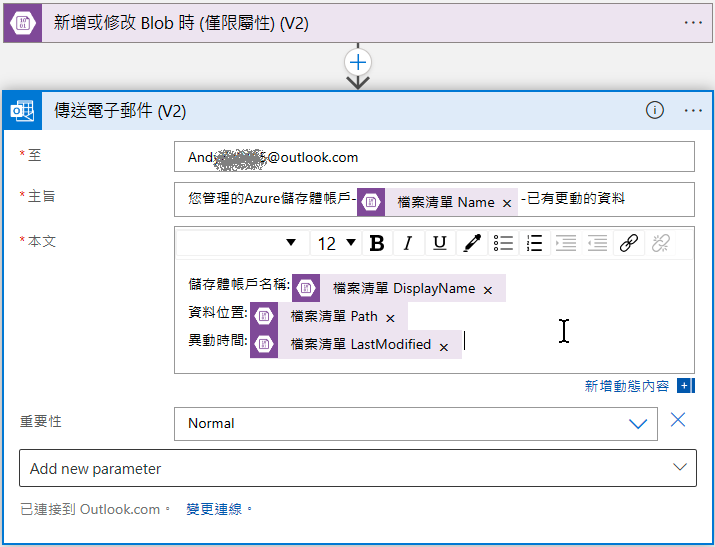Click the 資料位置: label in body
This screenshot has height=547, width=715.
tap(218, 312)
